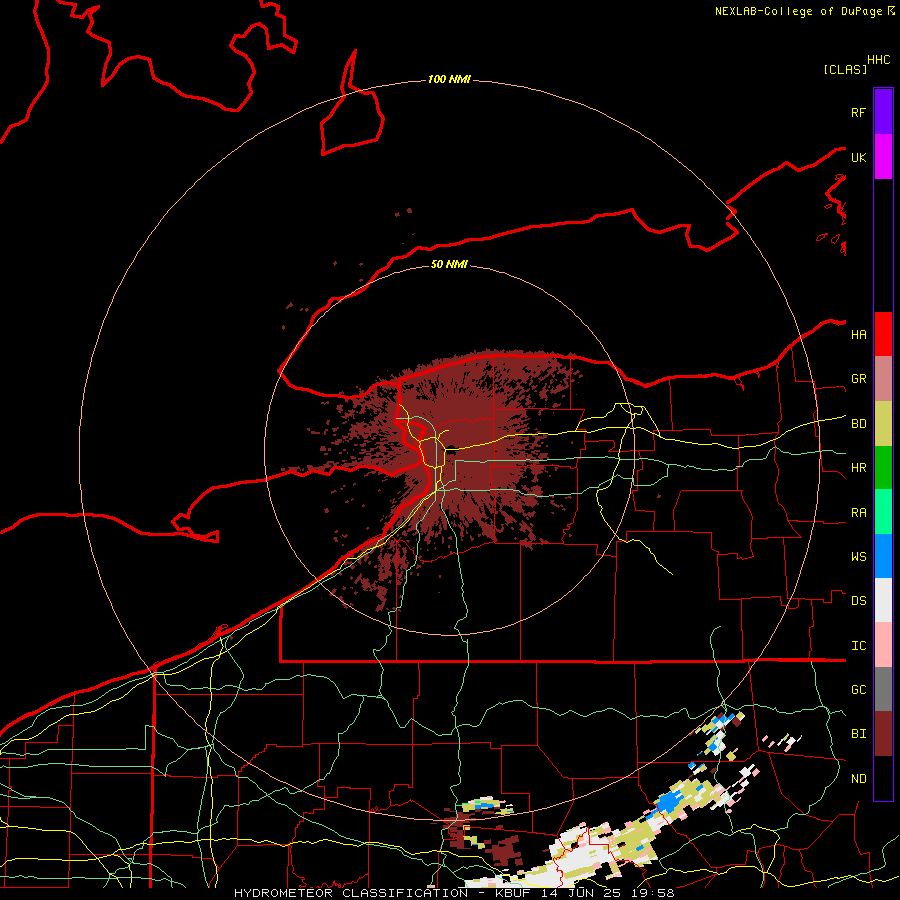Pick the blue WS legend swatch
The image size is (900, 900).
click(x=883, y=556)
